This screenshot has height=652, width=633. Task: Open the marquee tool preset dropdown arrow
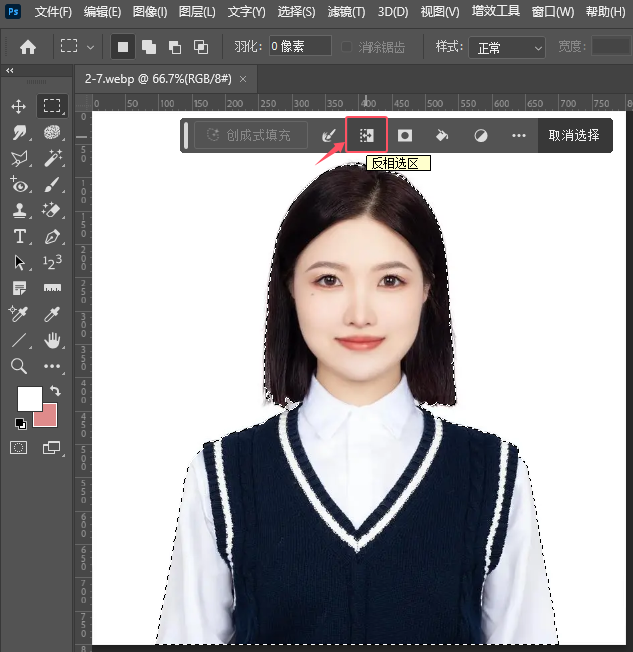click(x=90, y=47)
